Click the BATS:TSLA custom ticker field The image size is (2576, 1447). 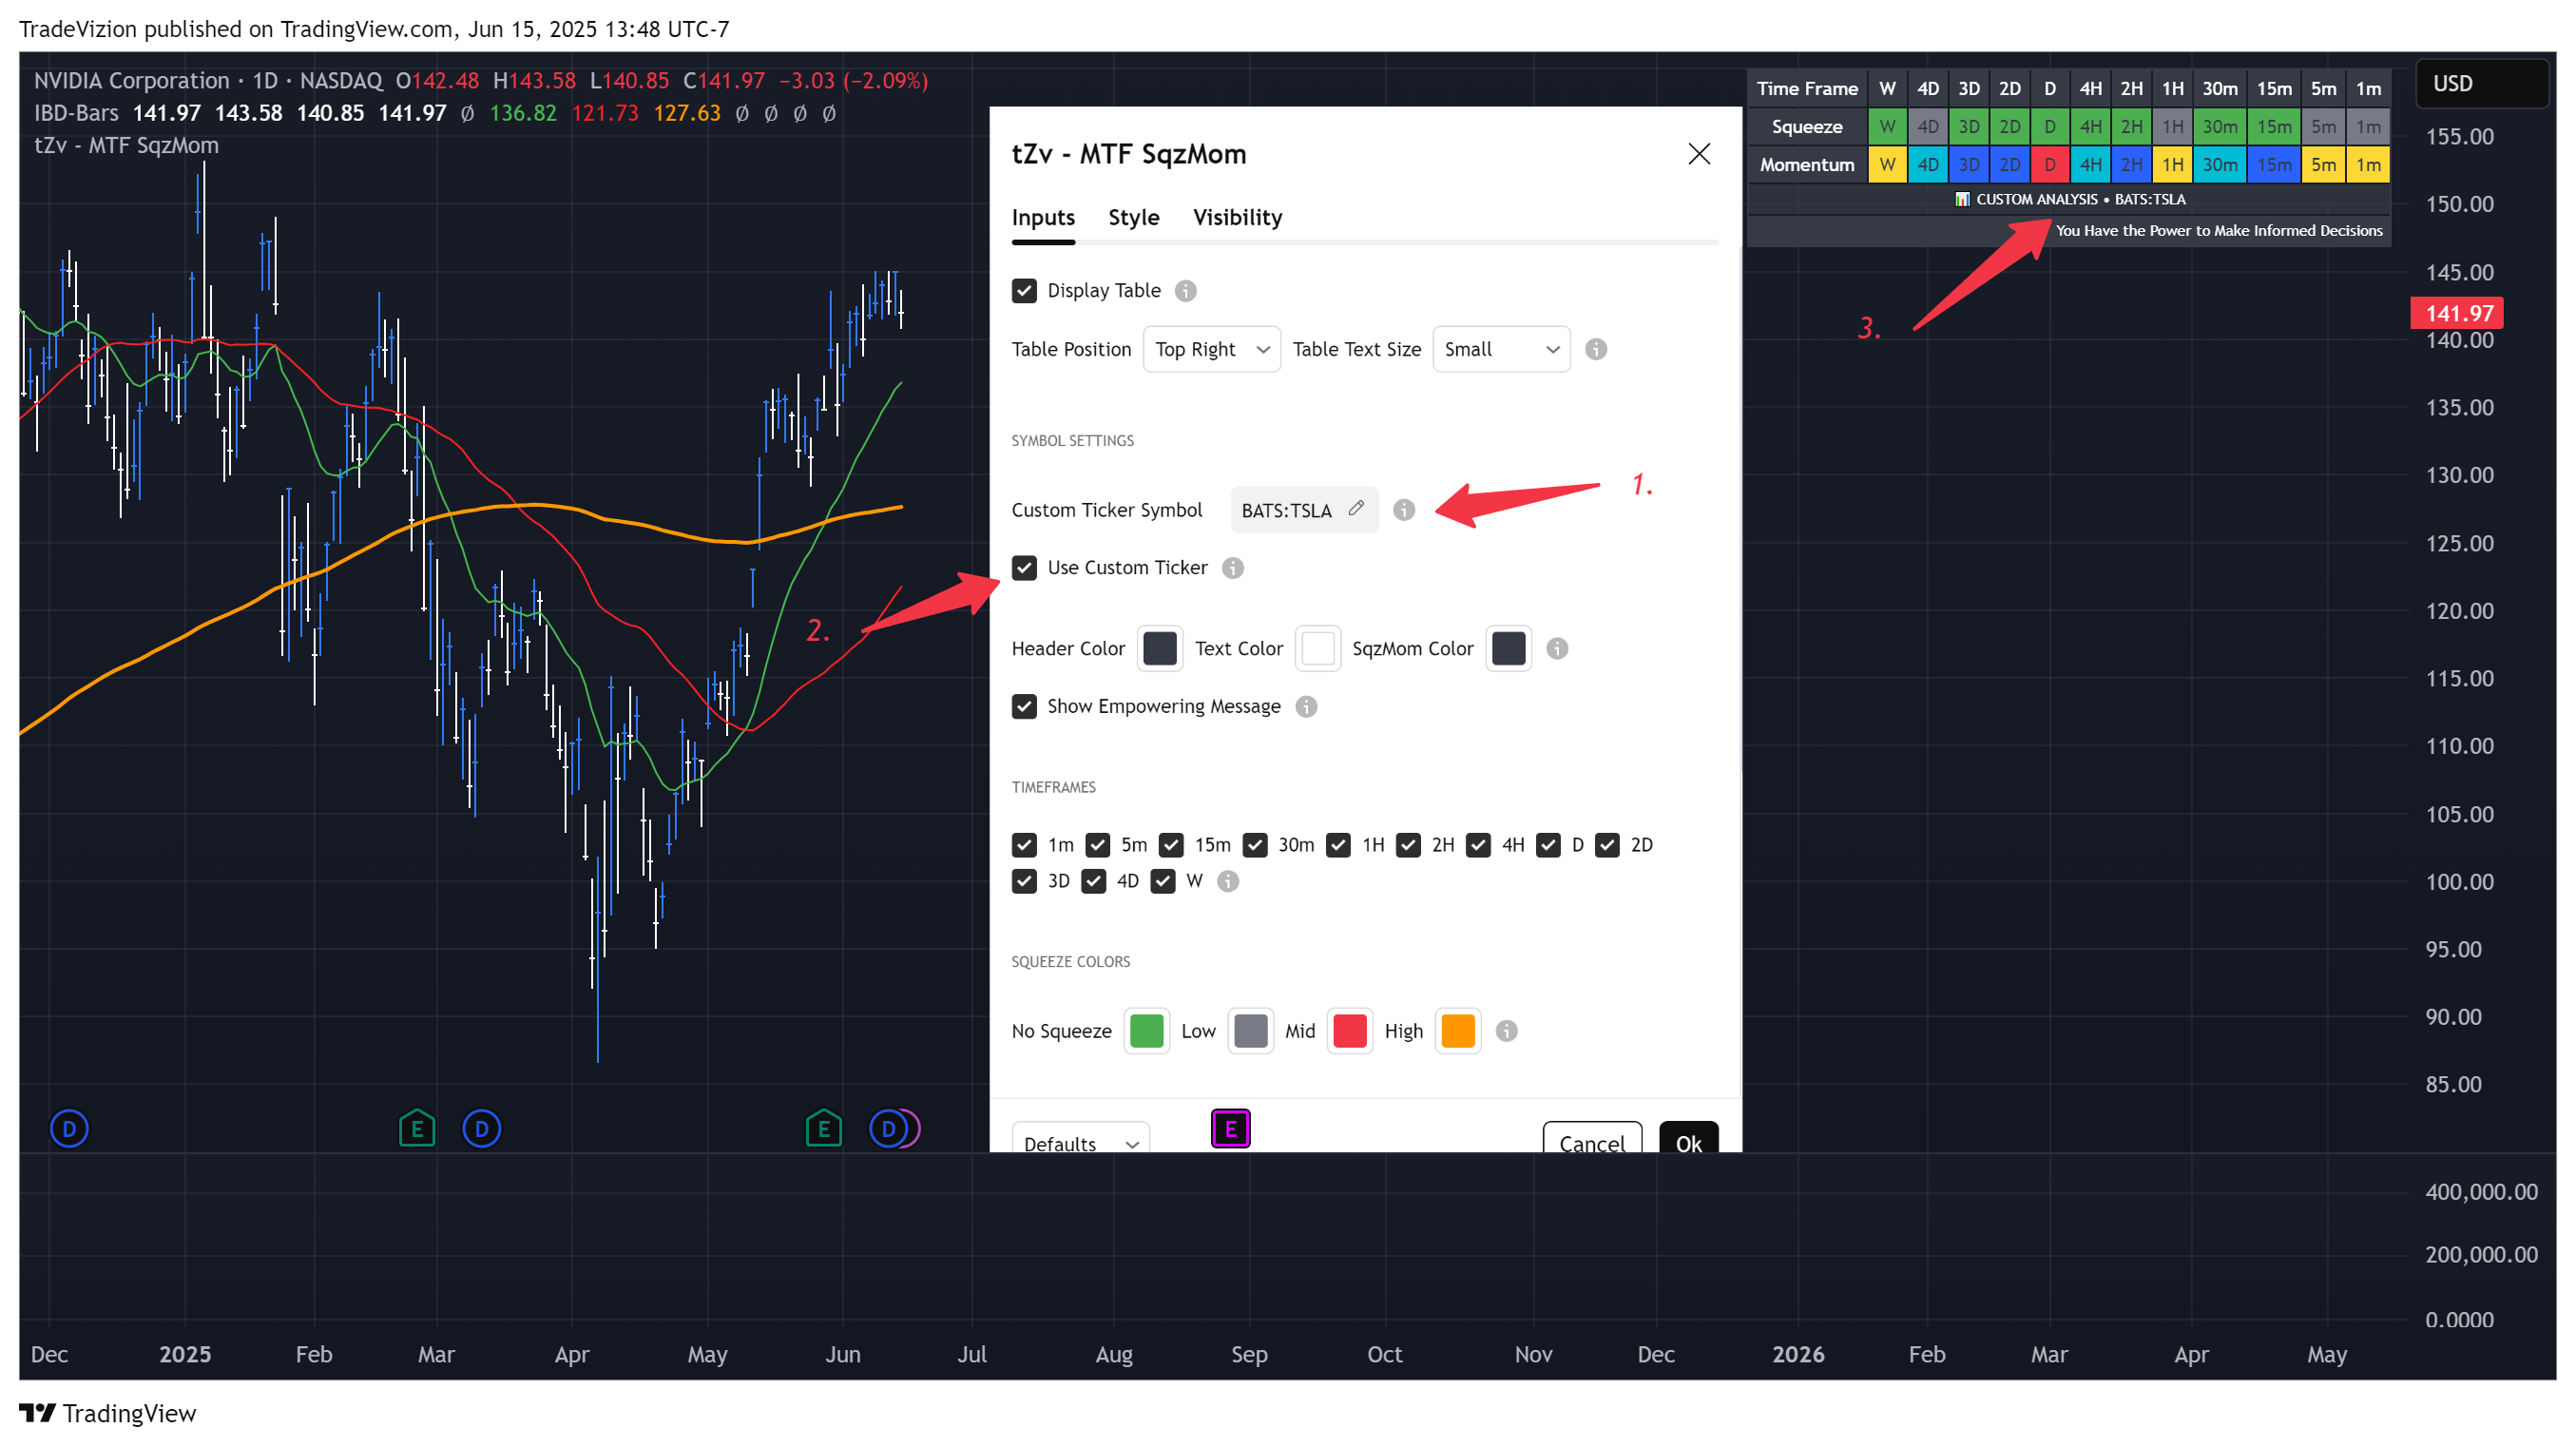coord(1304,510)
